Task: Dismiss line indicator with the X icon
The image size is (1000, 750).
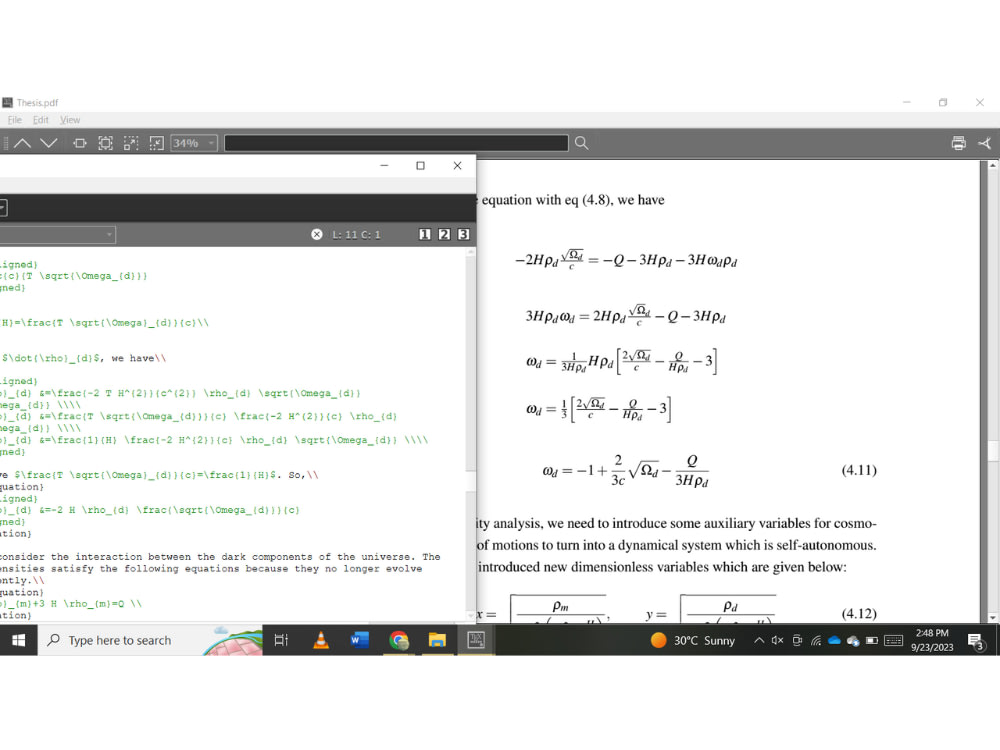Action: point(316,234)
